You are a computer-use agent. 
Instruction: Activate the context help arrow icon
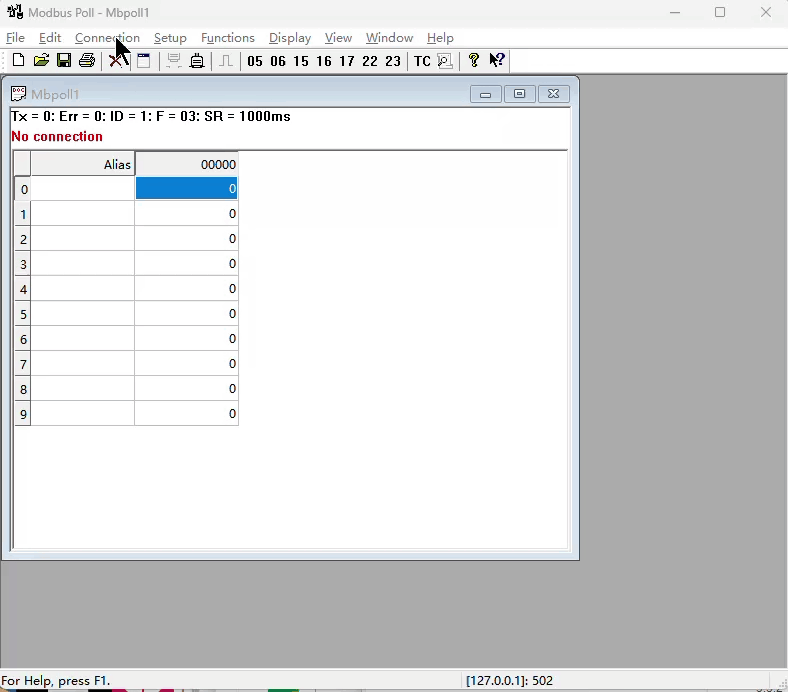pos(497,61)
